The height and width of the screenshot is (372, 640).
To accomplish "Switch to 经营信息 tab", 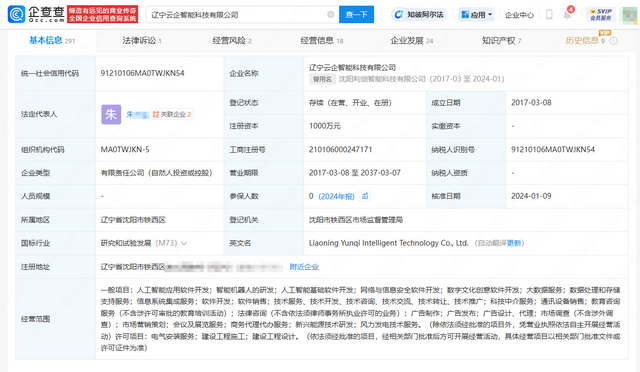I will click(x=322, y=40).
